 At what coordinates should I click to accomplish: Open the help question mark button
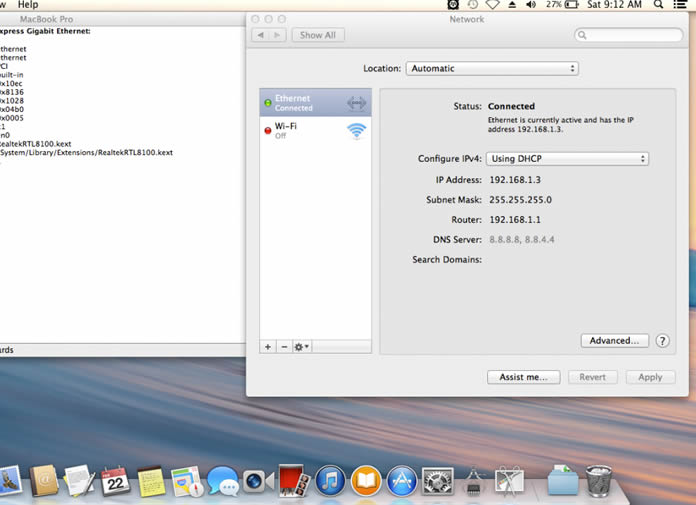[662, 341]
